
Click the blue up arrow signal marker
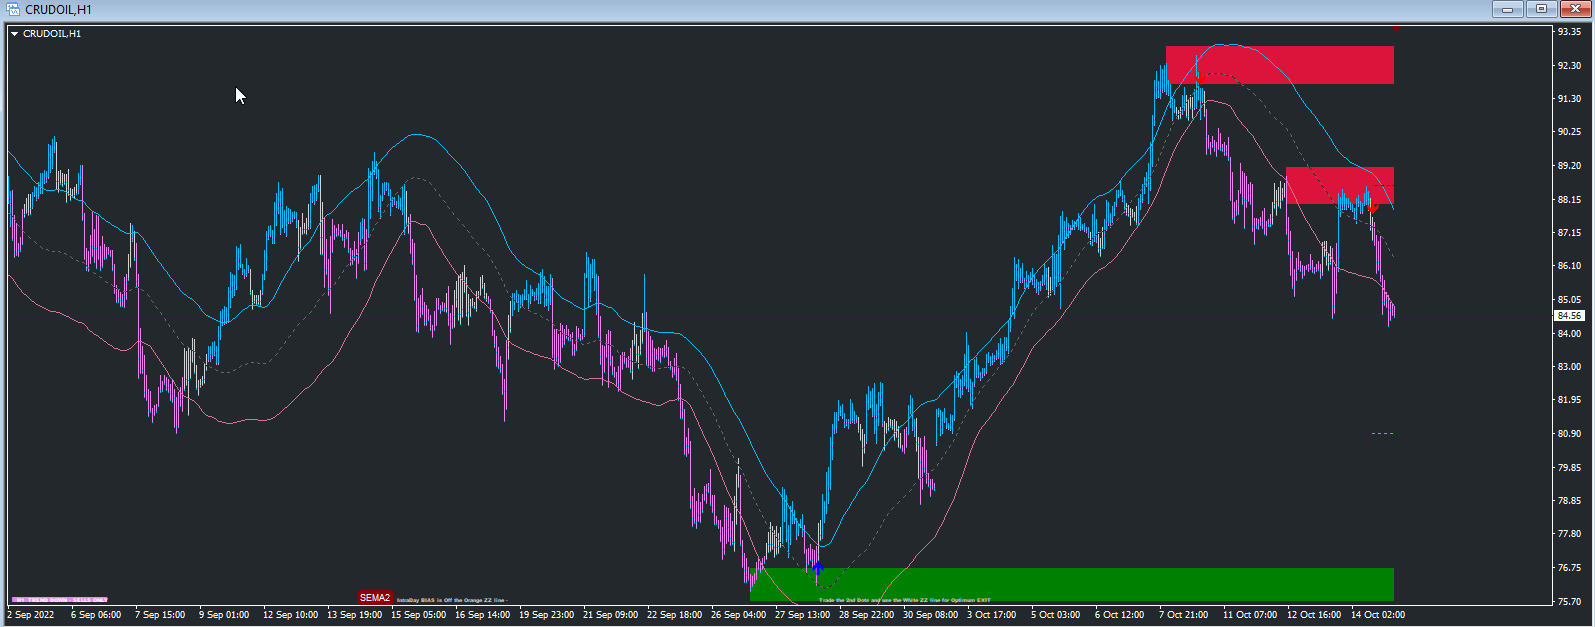pyautogui.click(x=817, y=567)
